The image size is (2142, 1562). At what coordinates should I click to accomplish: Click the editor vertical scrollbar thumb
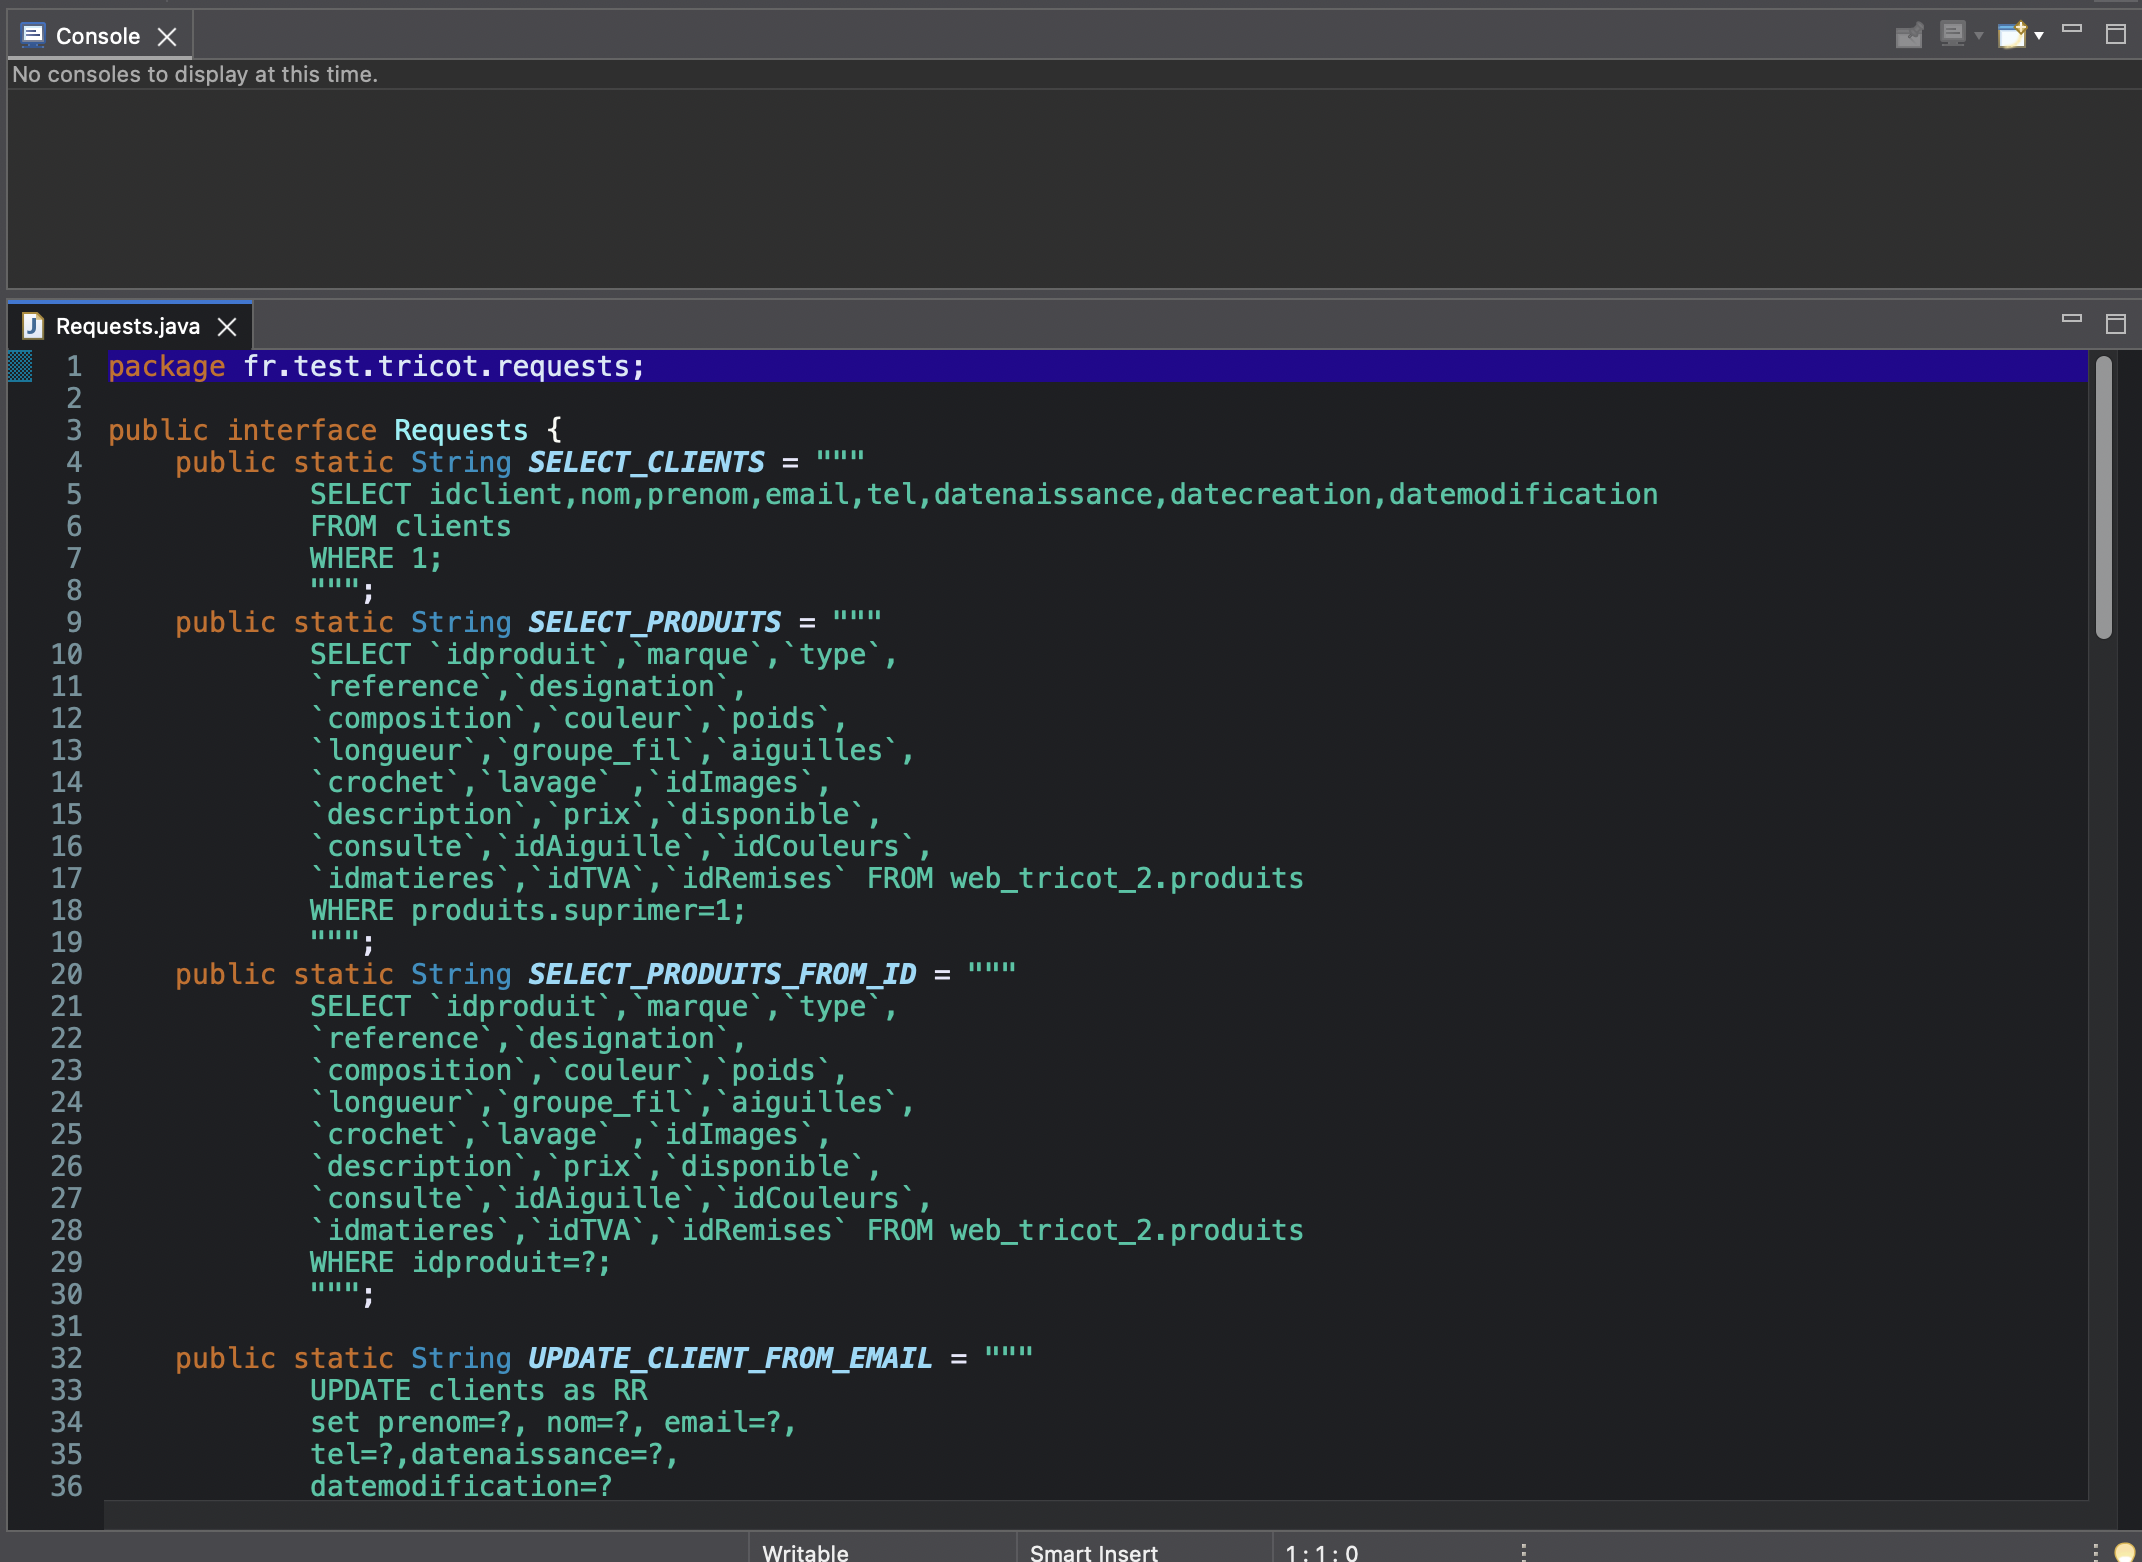coord(2103,497)
